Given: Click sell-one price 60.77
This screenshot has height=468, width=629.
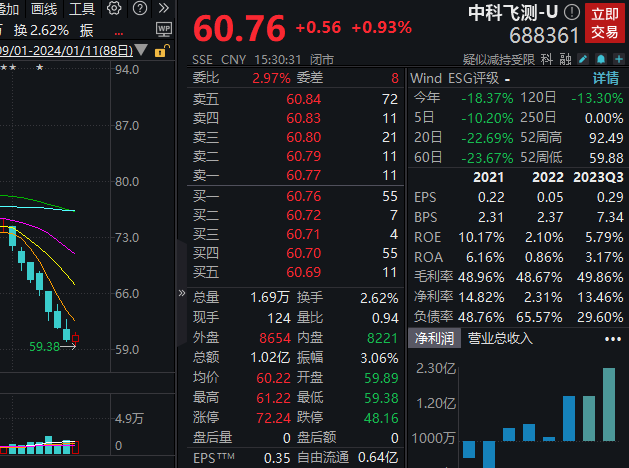Looking at the screenshot, I should (x=304, y=175).
